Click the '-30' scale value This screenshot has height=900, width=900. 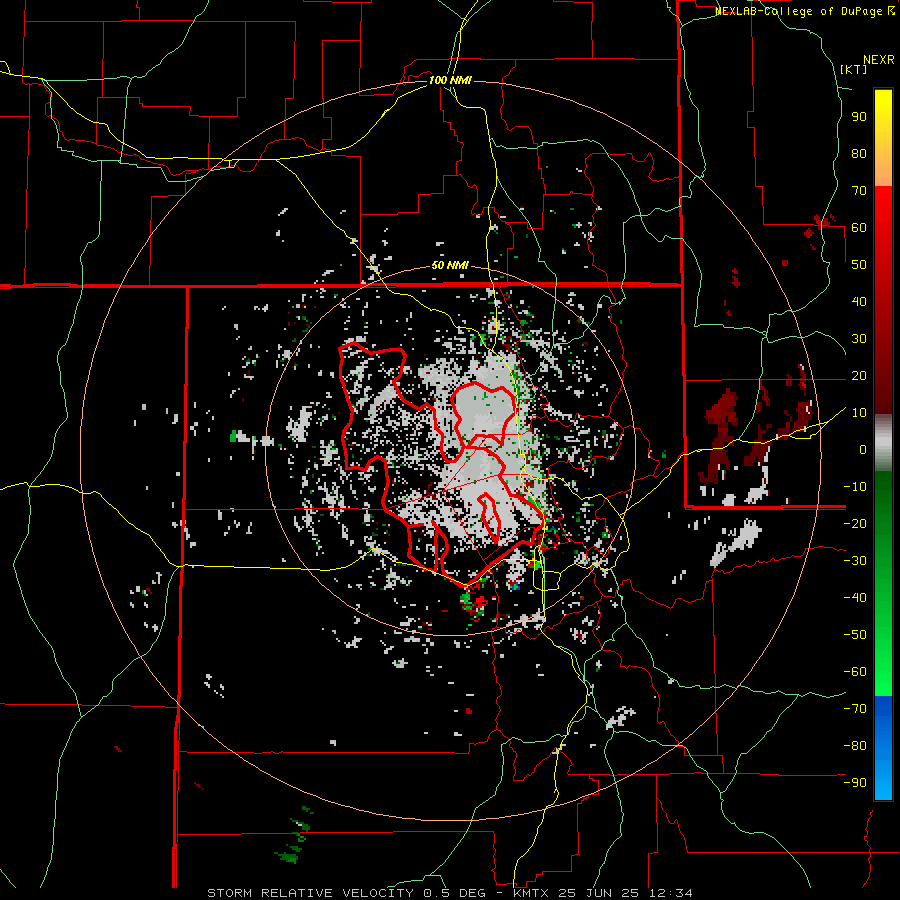point(855,561)
